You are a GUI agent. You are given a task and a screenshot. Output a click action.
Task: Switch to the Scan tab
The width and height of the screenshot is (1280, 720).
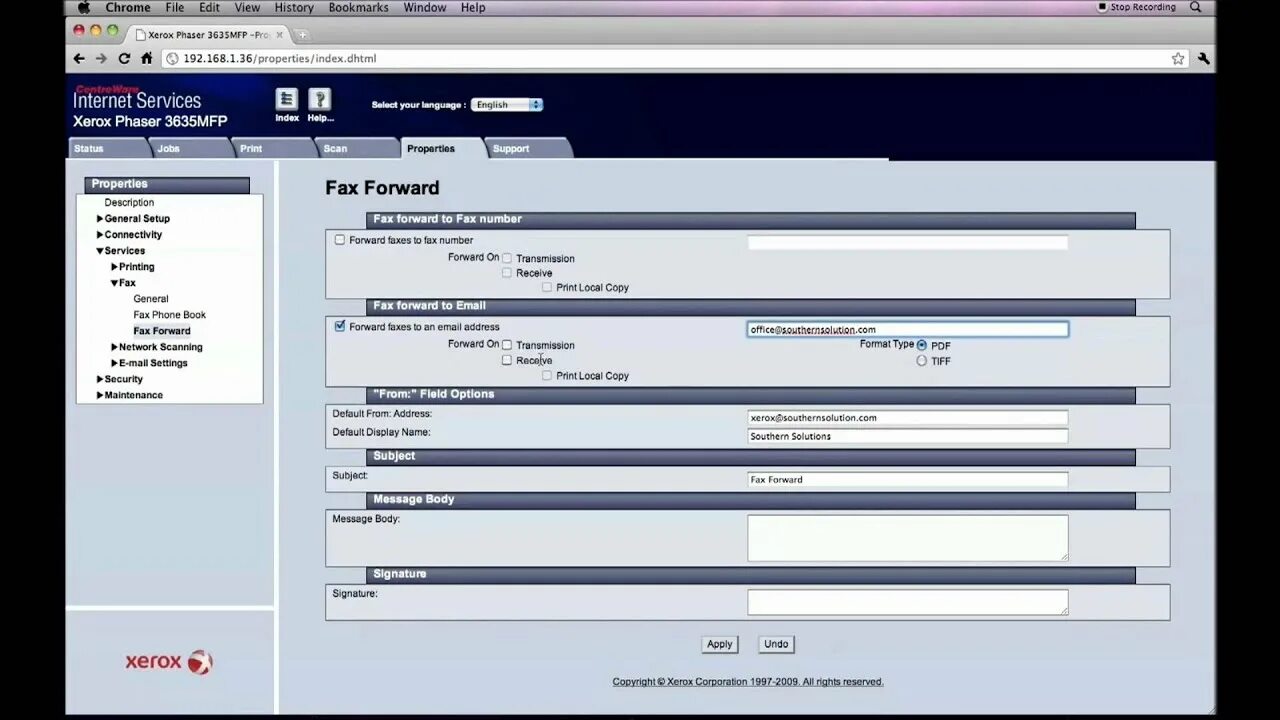click(357, 148)
